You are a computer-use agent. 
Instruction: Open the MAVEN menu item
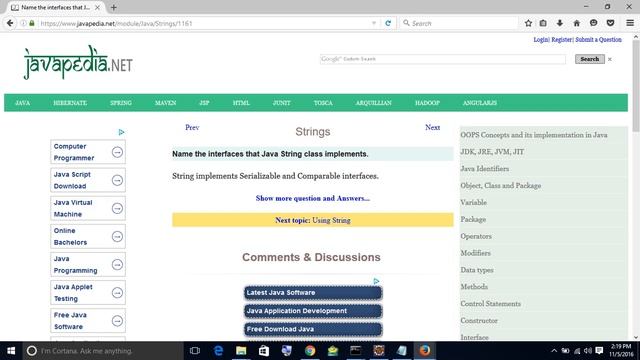165,103
